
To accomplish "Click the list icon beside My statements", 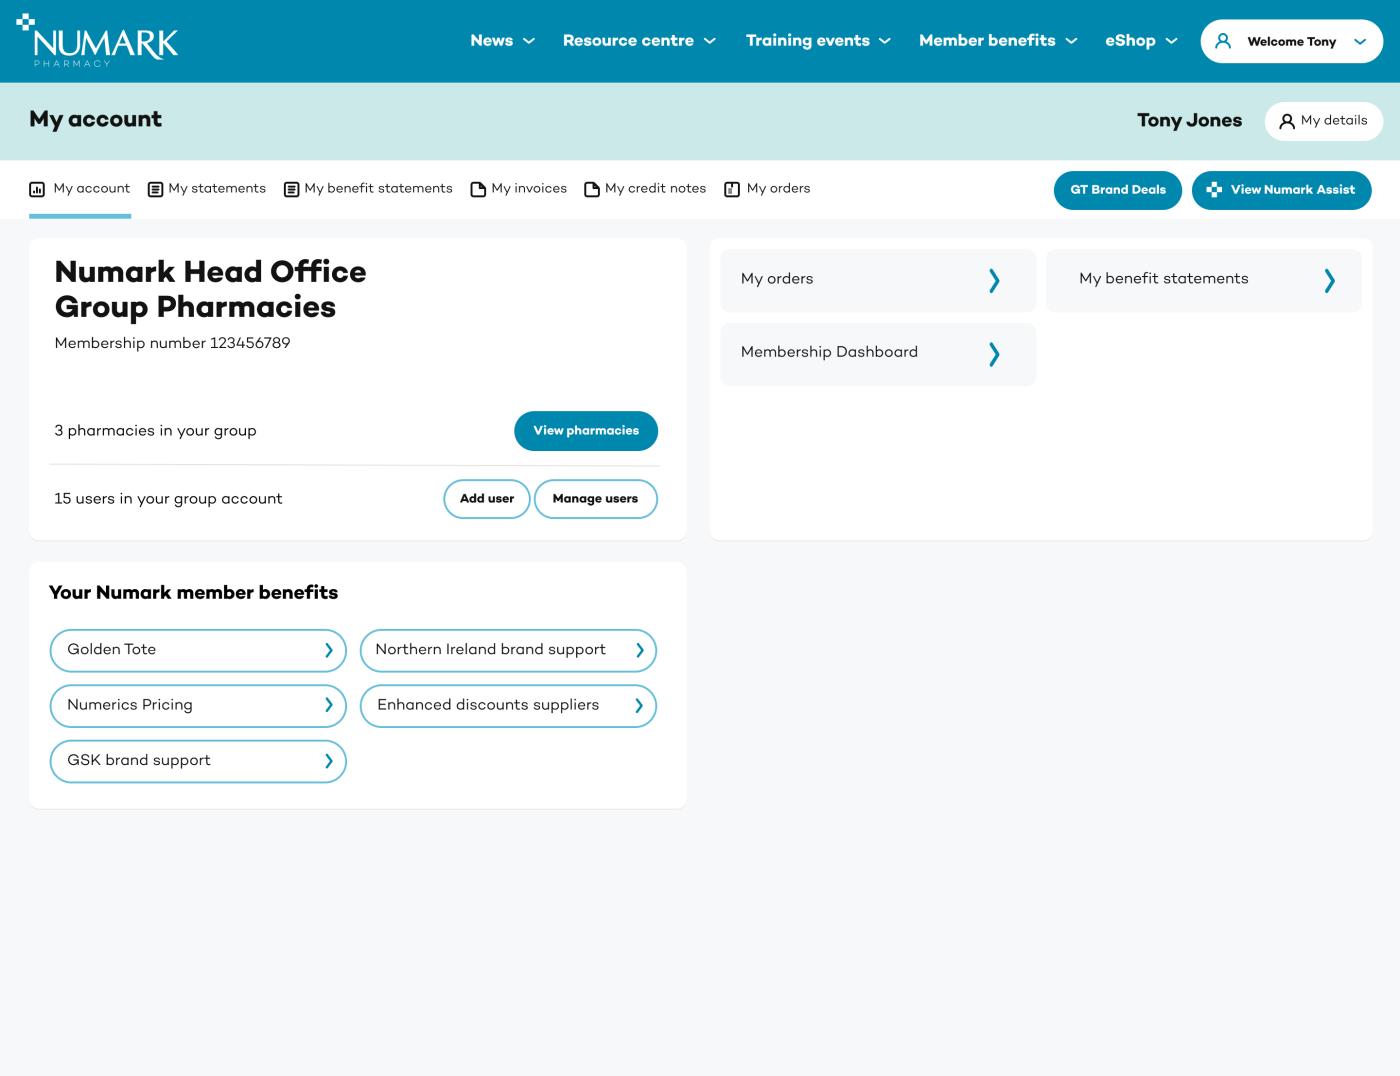I will pos(155,189).
